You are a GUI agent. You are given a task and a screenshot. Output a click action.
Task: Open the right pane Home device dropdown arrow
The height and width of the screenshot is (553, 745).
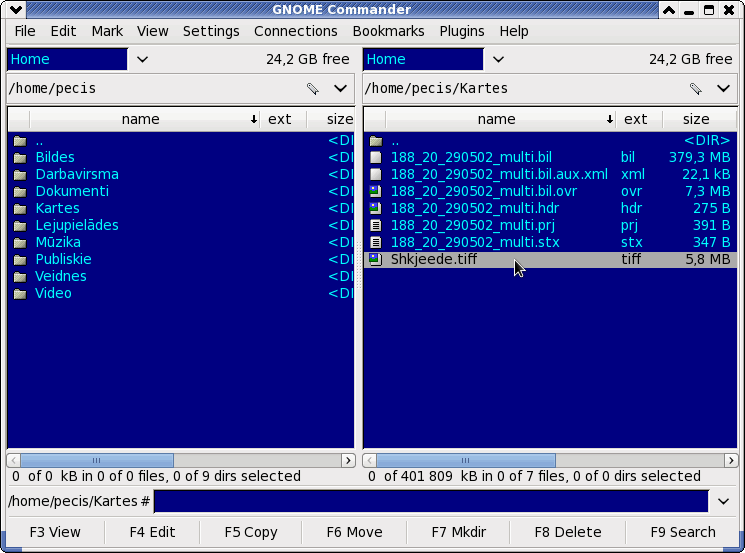coord(498,59)
